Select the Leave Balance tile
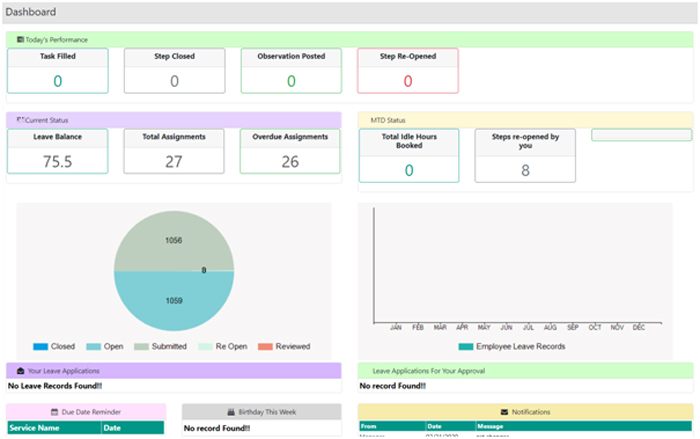The width and height of the screenshot is (700, 439). [x=57, y=151]
